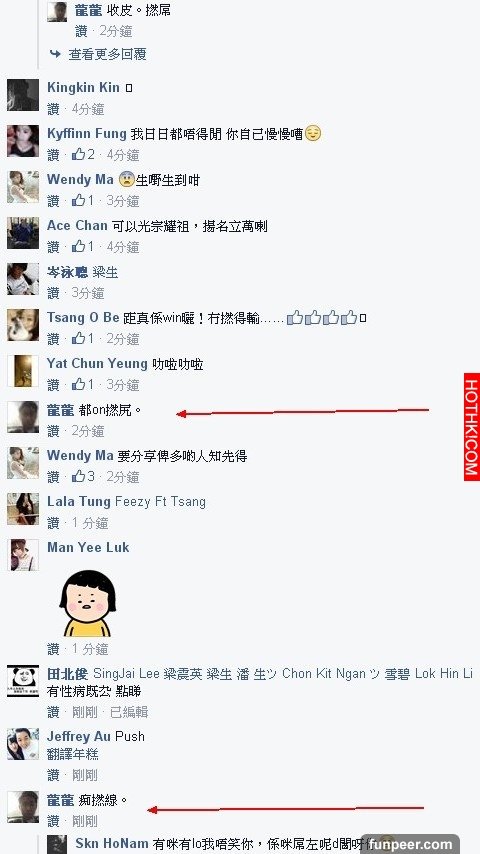The height and width of the screenshot is (854, 480).
Task: Open Man Yee Luk's profile link
Action: pyautogui.click(x=88, y=547)
